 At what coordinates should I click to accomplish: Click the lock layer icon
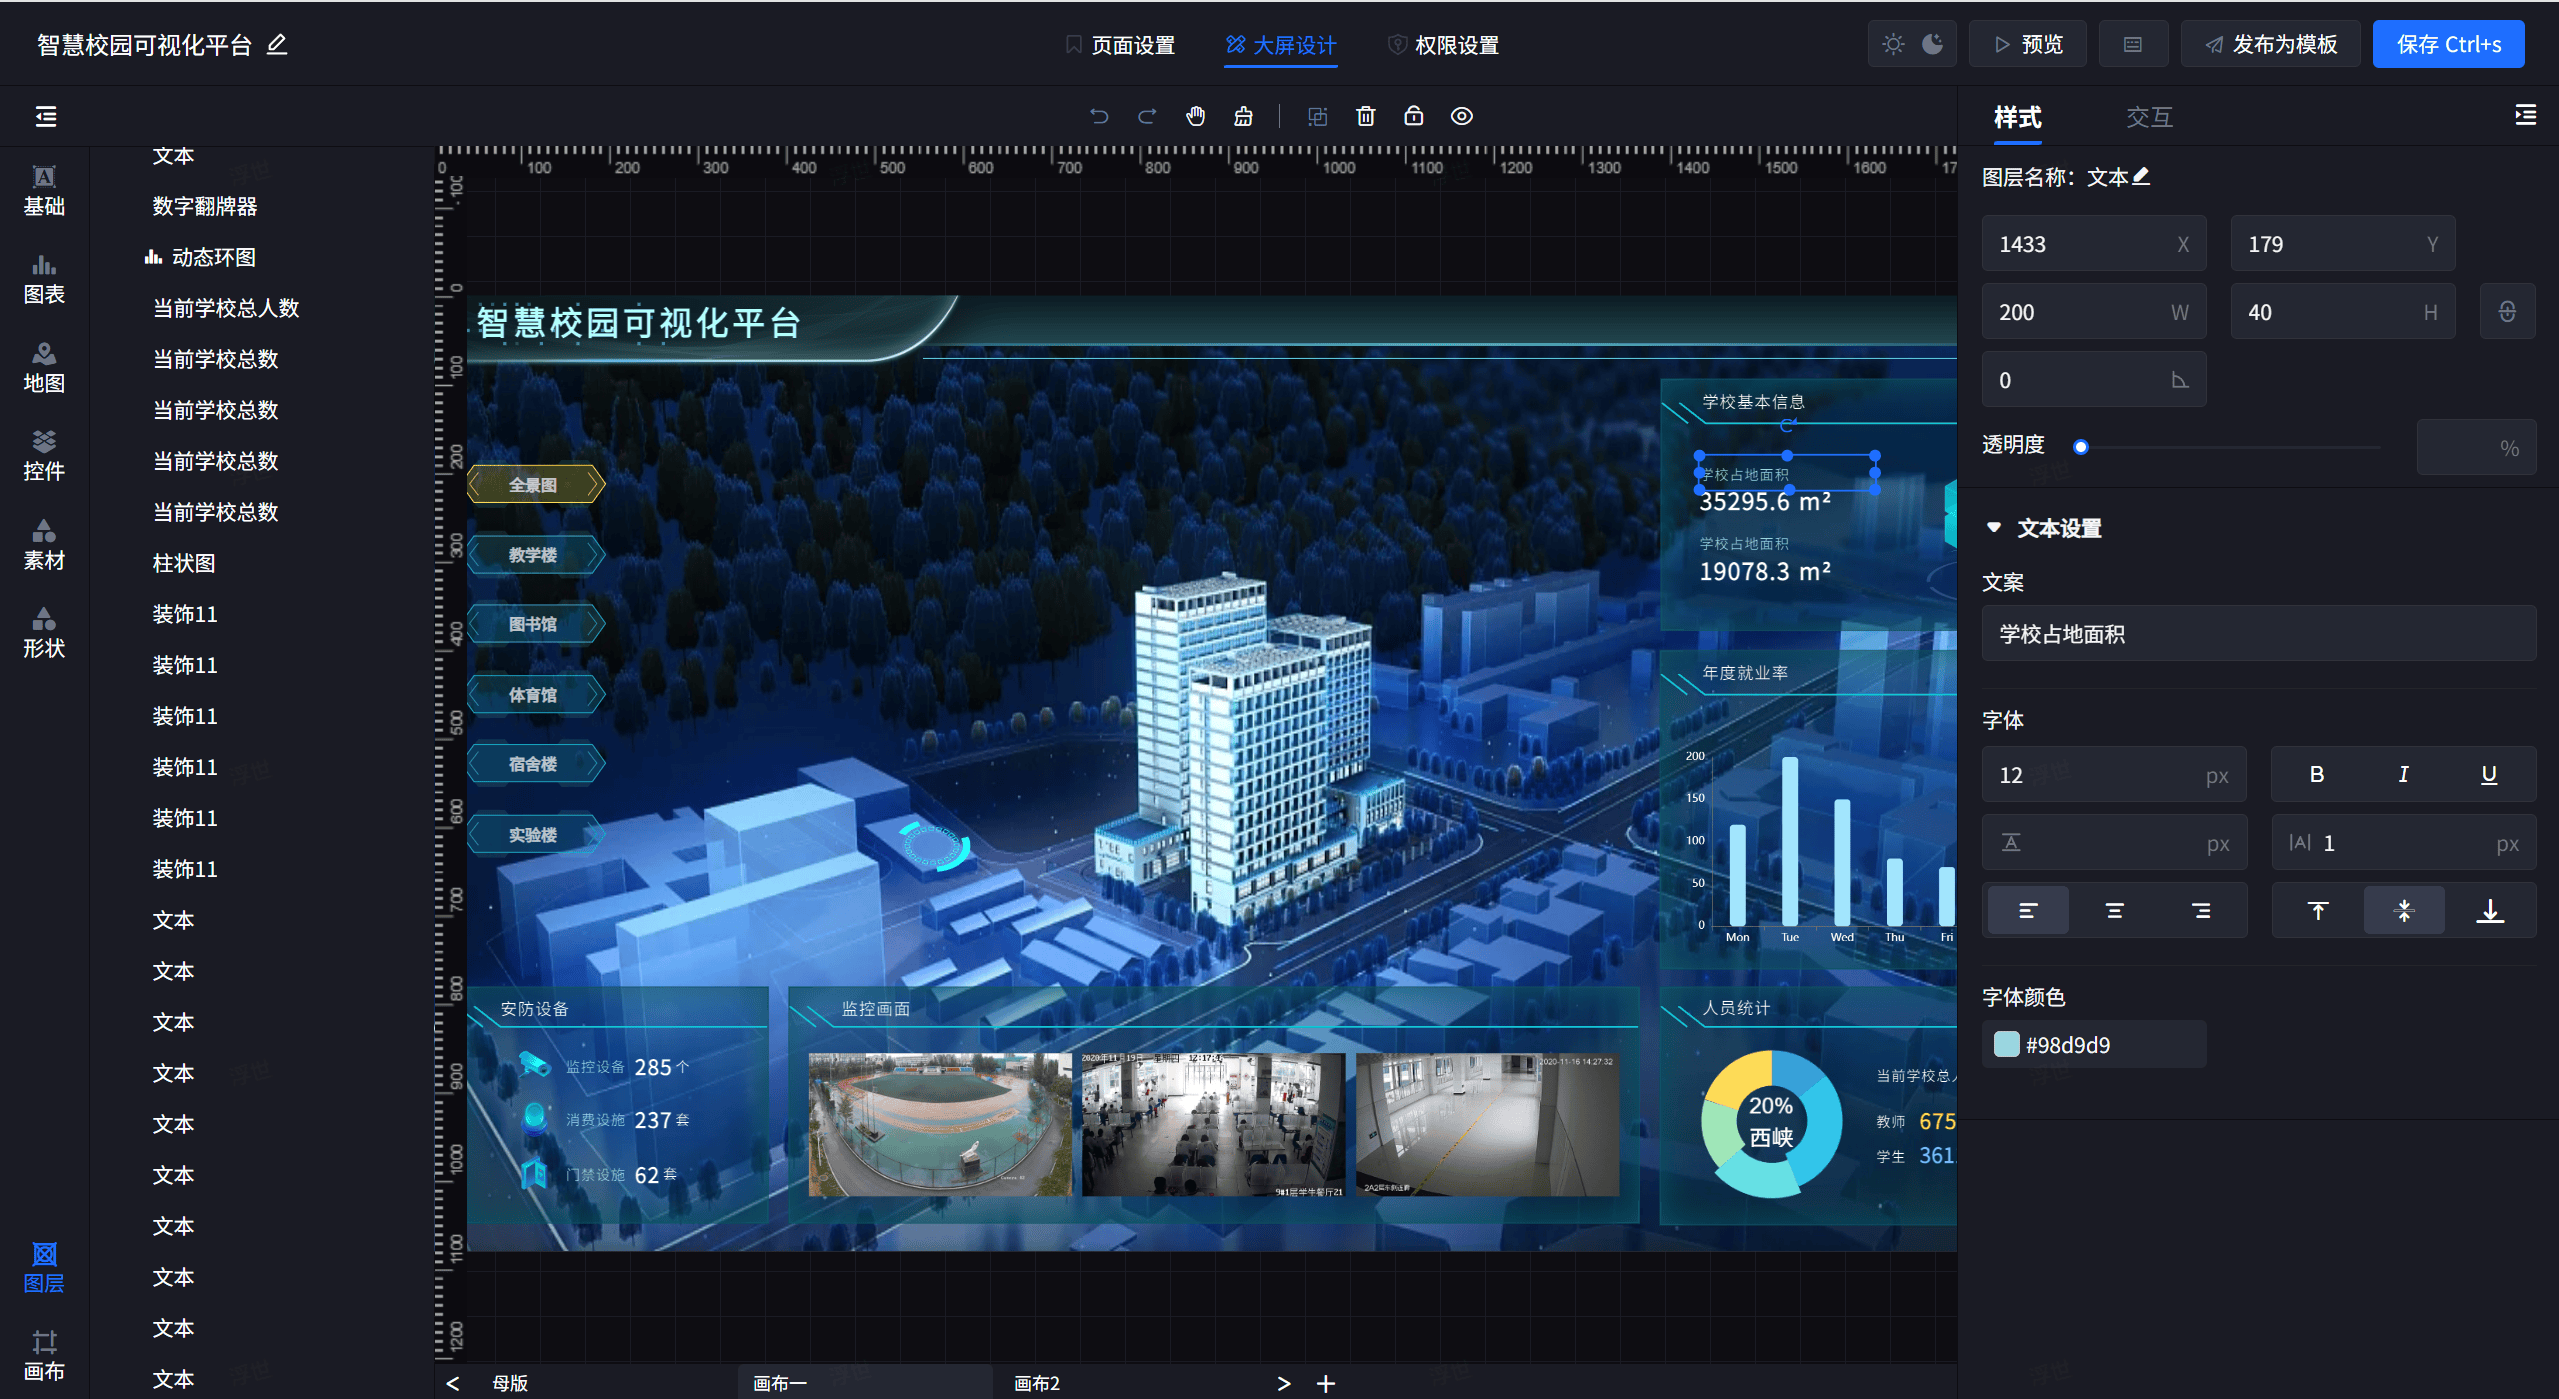click(1414, 116)
